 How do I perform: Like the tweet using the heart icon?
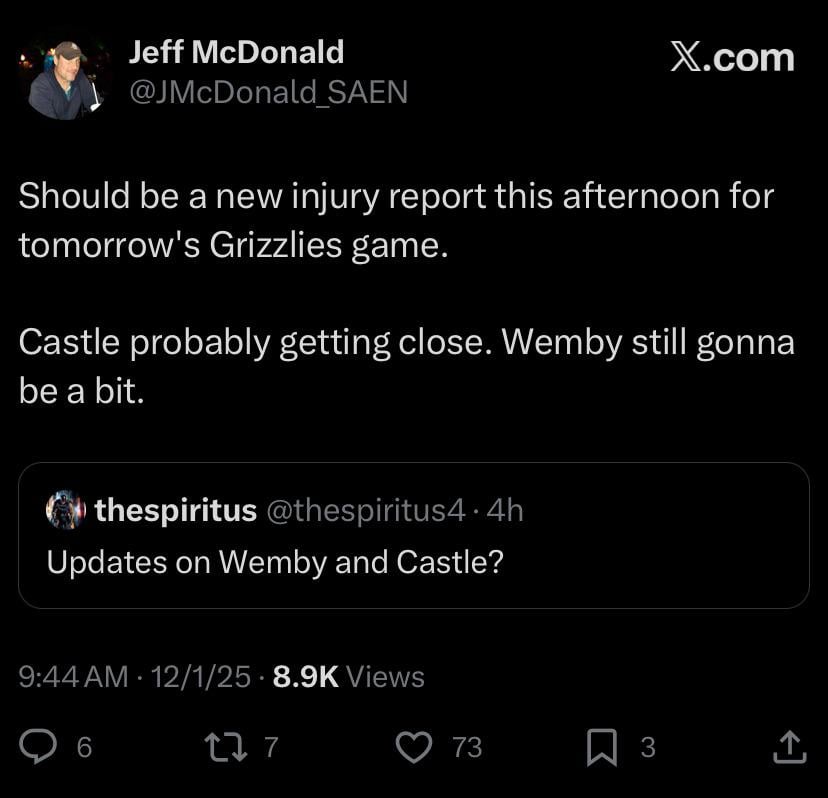pyautogui.click(x=414, y=746)
